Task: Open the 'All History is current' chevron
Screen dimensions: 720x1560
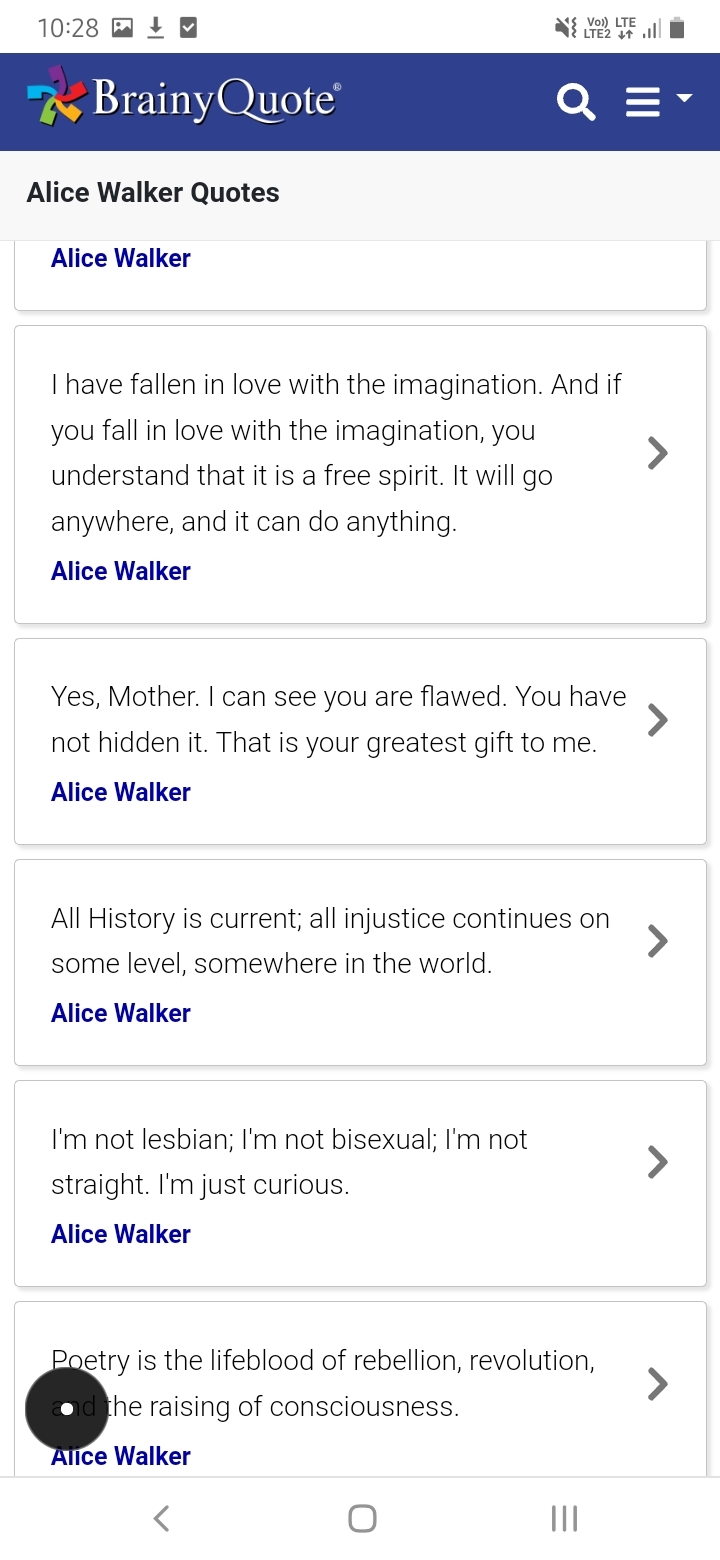Action: [x=657, y=940]
